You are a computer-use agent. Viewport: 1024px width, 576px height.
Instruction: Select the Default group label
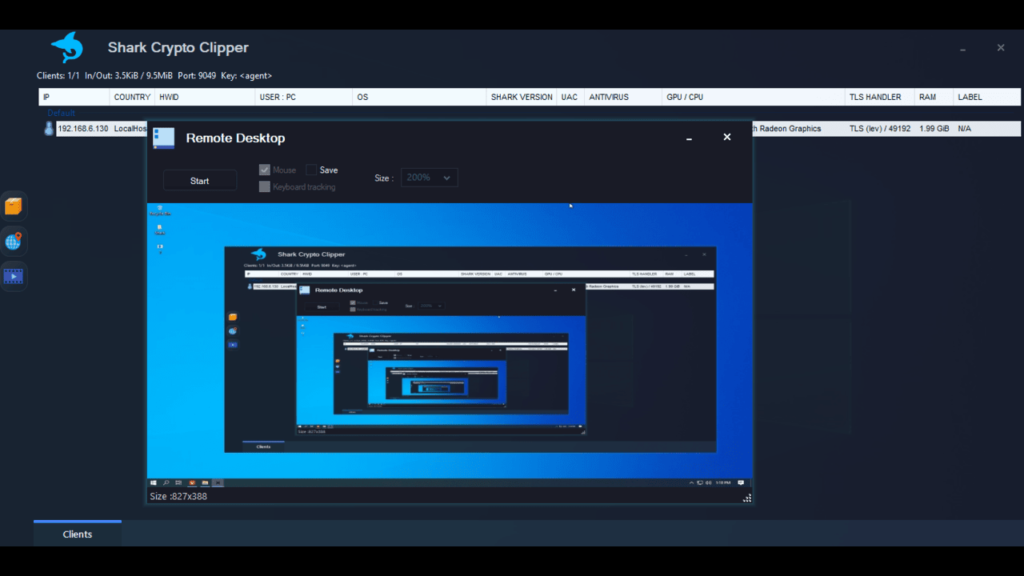pyautogui.click(x=61, y=113)
